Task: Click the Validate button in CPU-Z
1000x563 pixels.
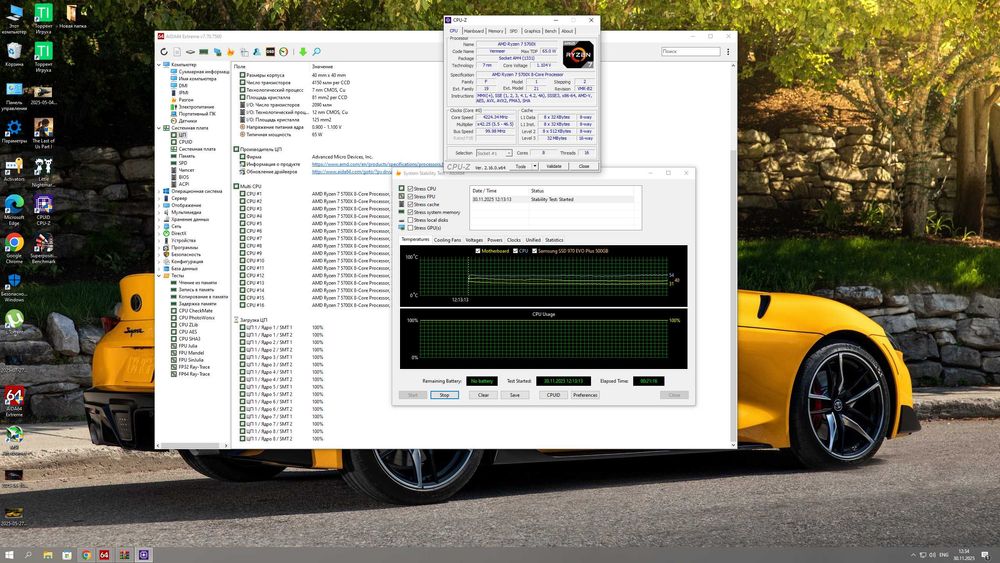Action: [554, 166]
